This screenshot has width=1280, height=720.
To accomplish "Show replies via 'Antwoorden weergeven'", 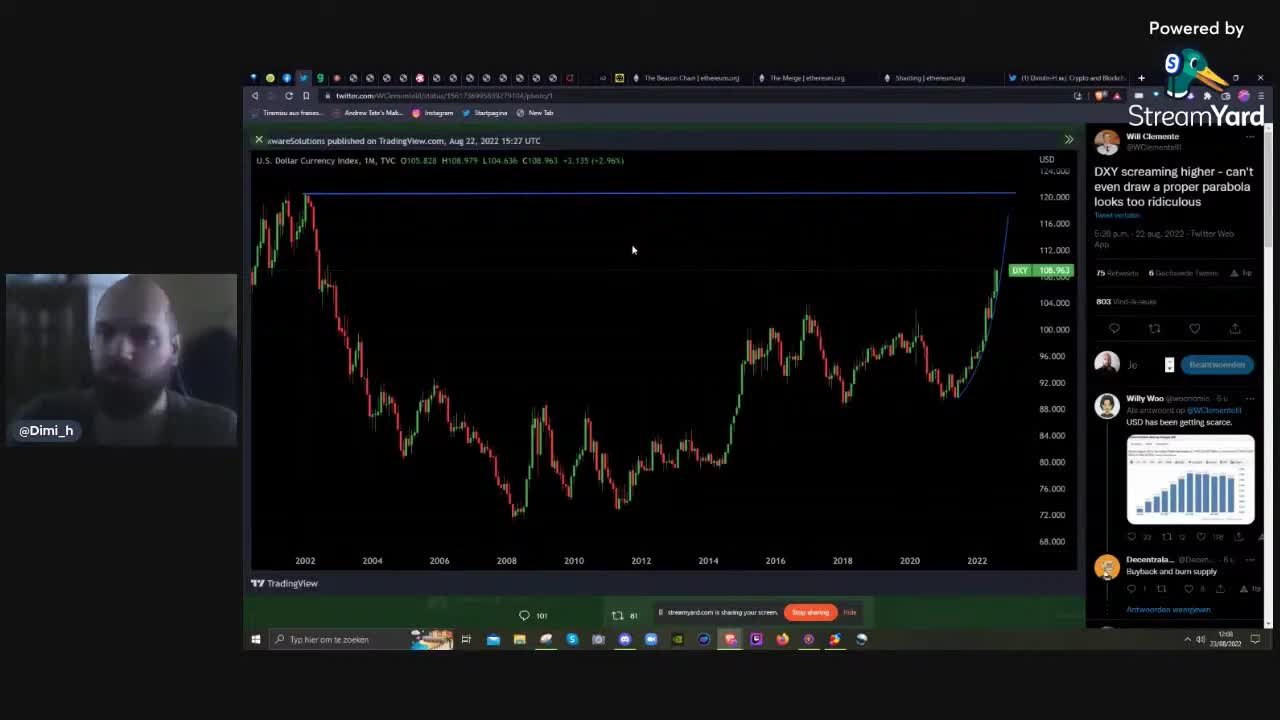I will [1168, 609].
